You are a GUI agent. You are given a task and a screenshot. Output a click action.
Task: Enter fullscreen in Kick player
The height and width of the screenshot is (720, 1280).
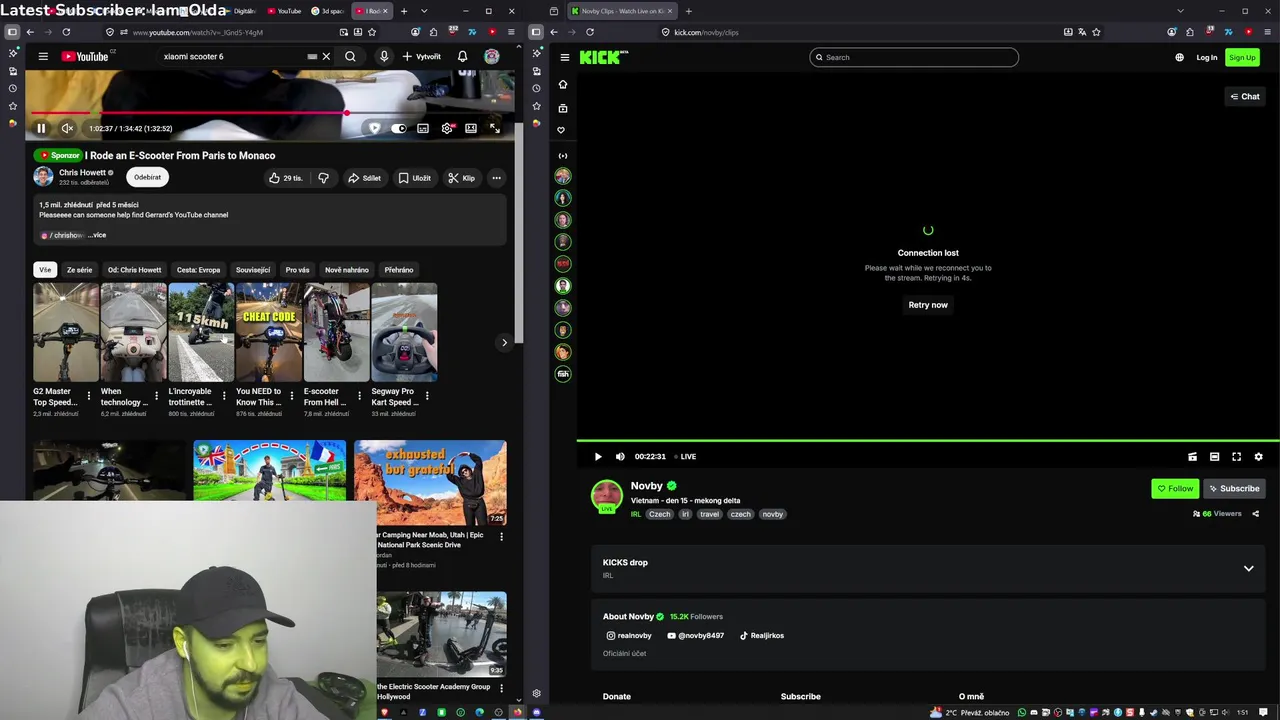point(1236,456)
